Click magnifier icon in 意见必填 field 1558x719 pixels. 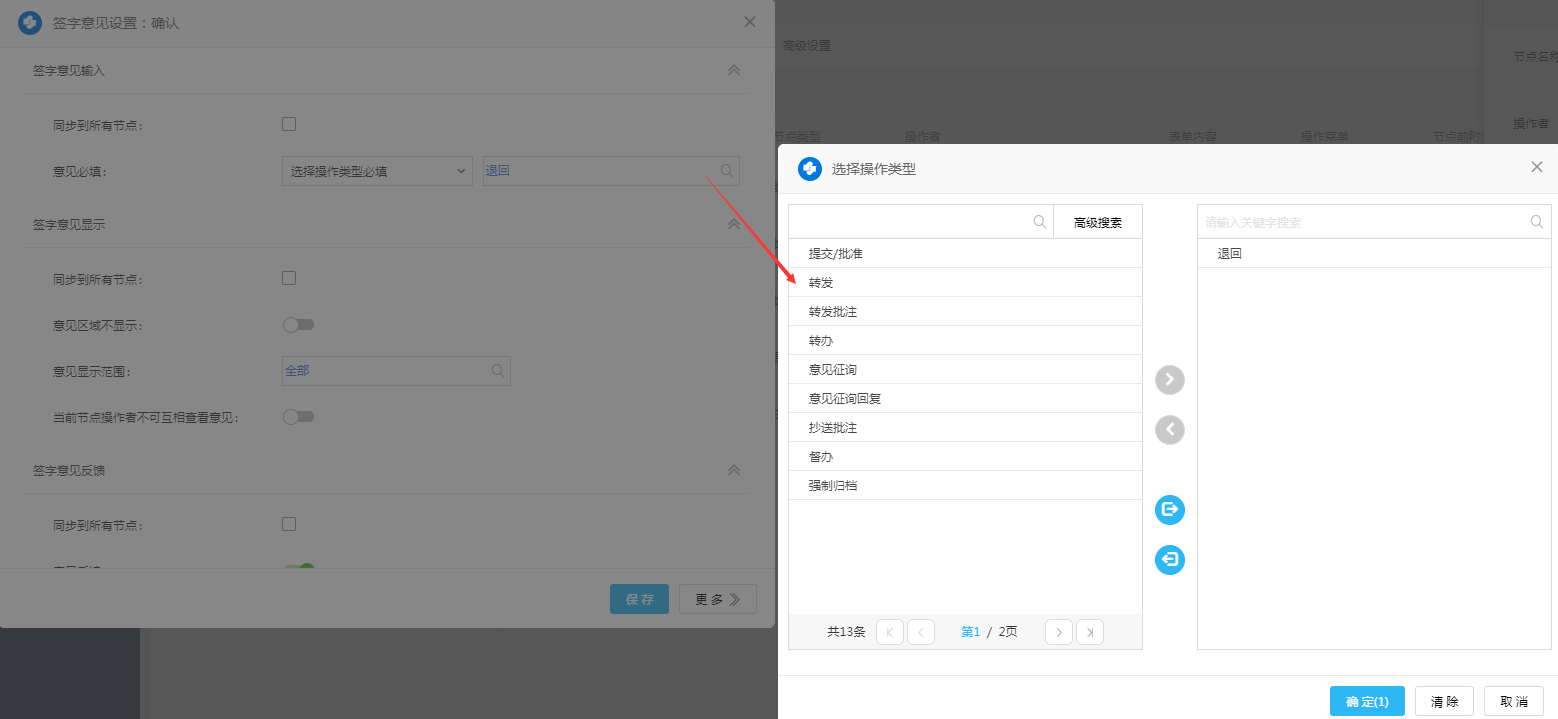727,171
